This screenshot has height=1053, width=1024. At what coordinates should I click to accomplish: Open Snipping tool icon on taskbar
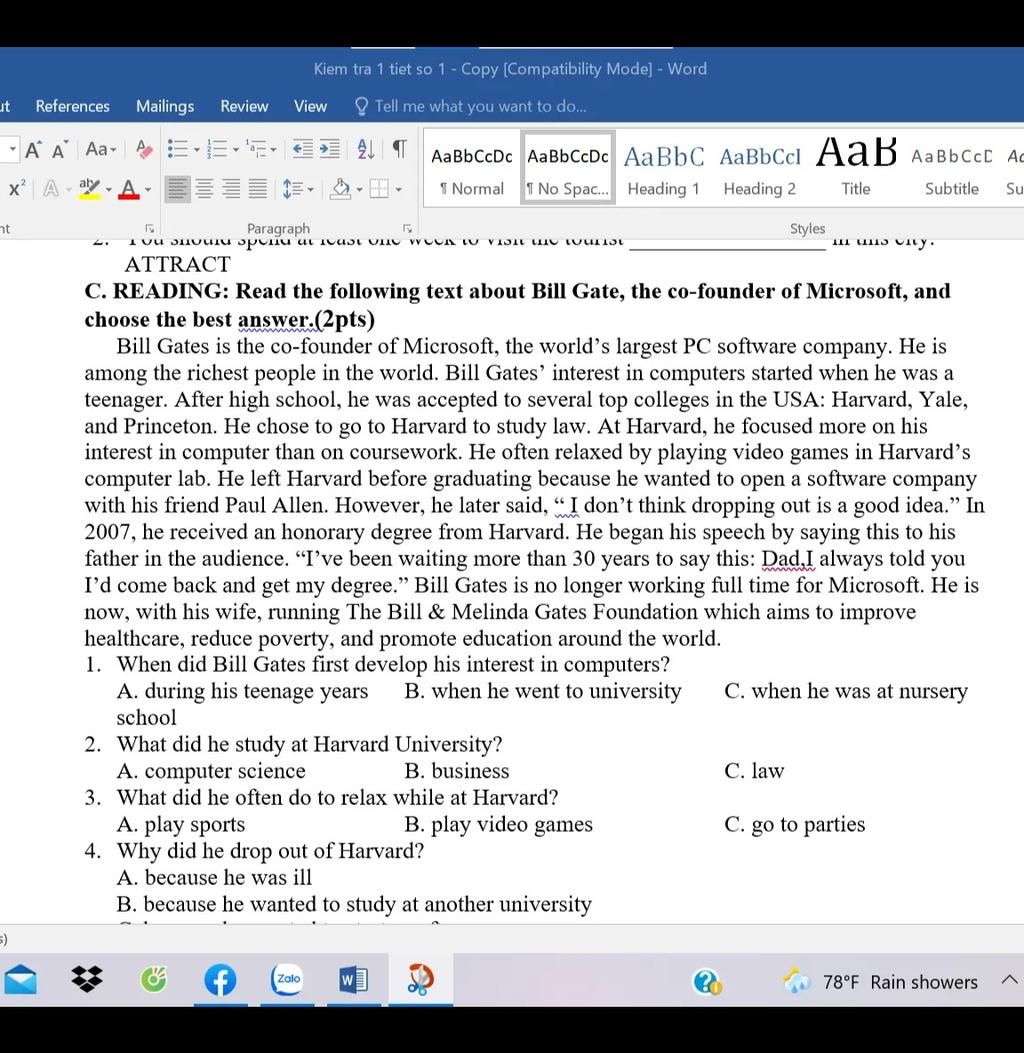(x=420, y=980)
